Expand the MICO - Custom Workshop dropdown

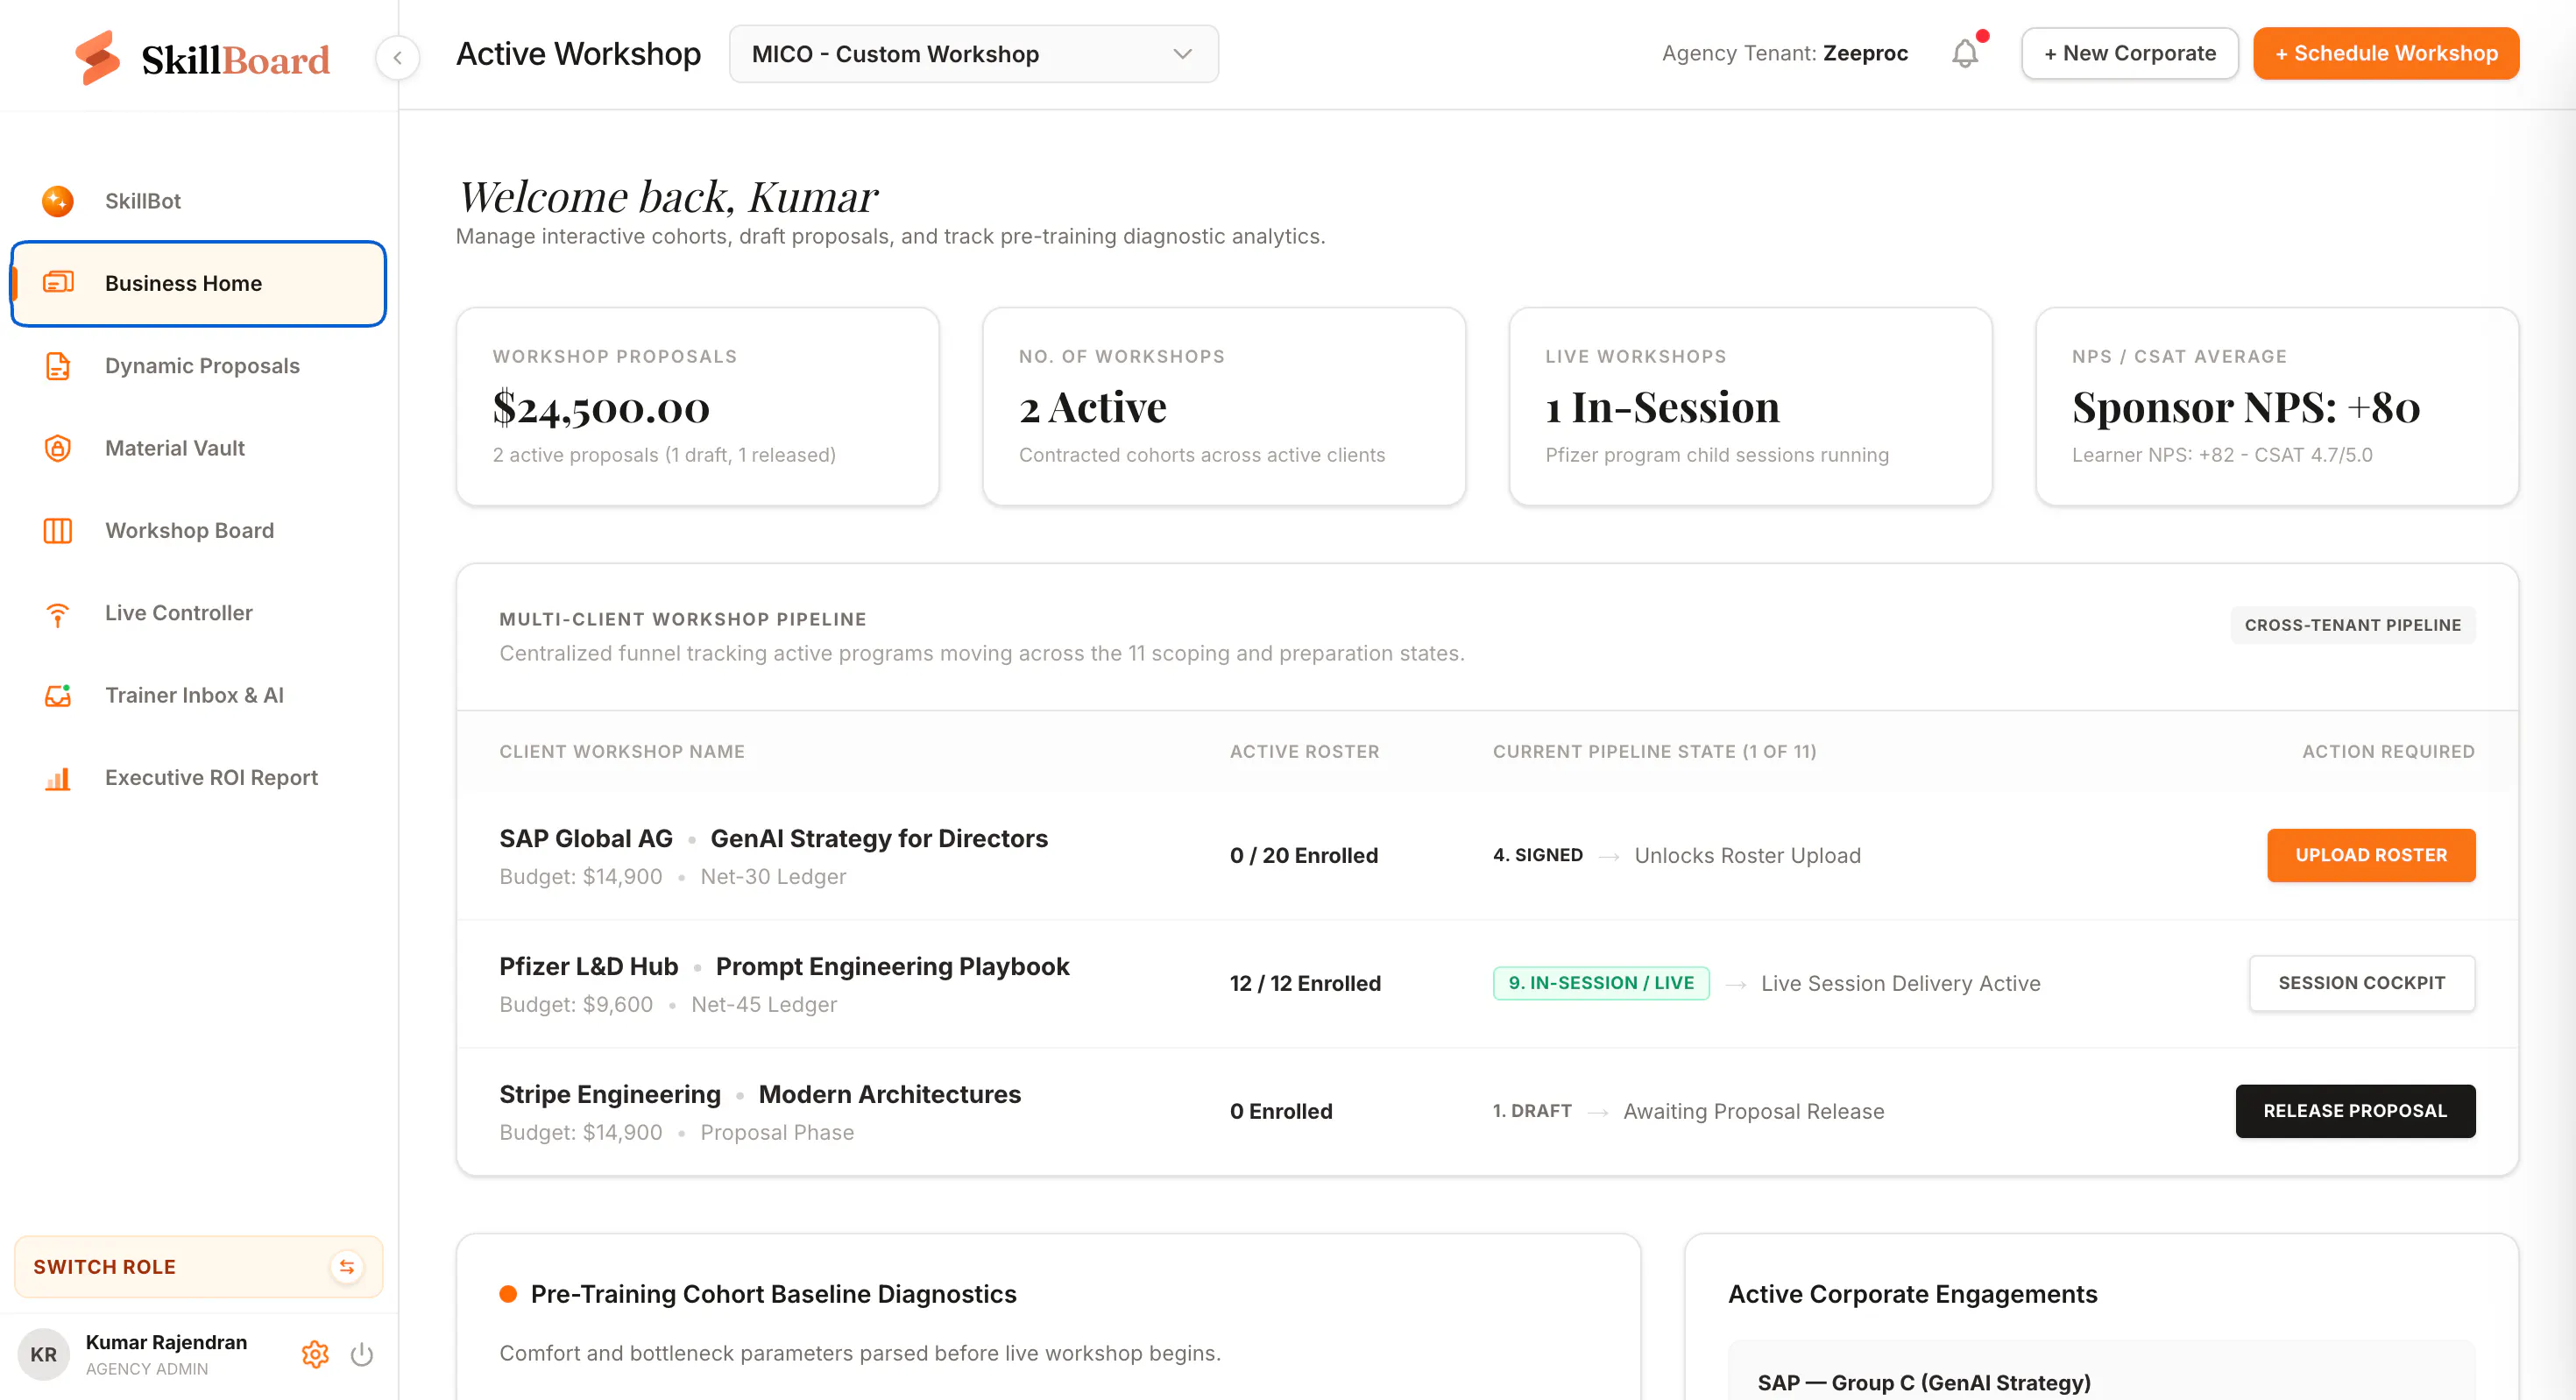[973, 54]
